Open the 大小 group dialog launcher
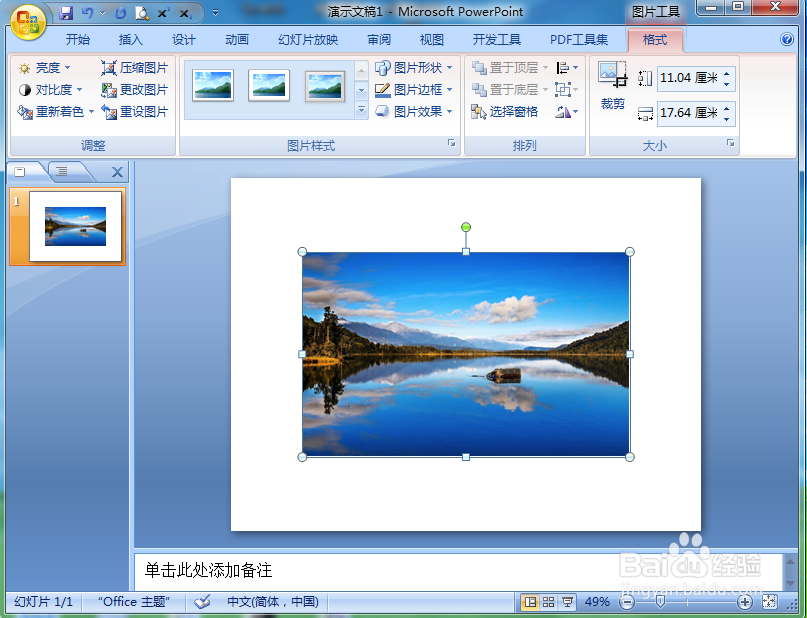 730,143
